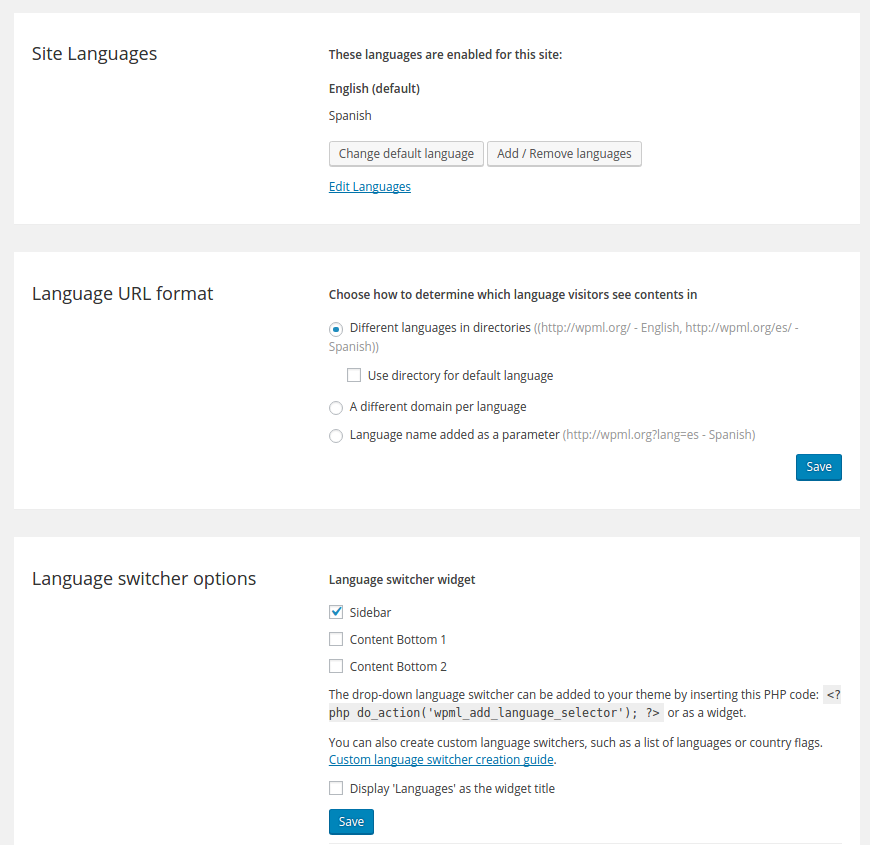Choose A different domain per language

pos(336,408)
